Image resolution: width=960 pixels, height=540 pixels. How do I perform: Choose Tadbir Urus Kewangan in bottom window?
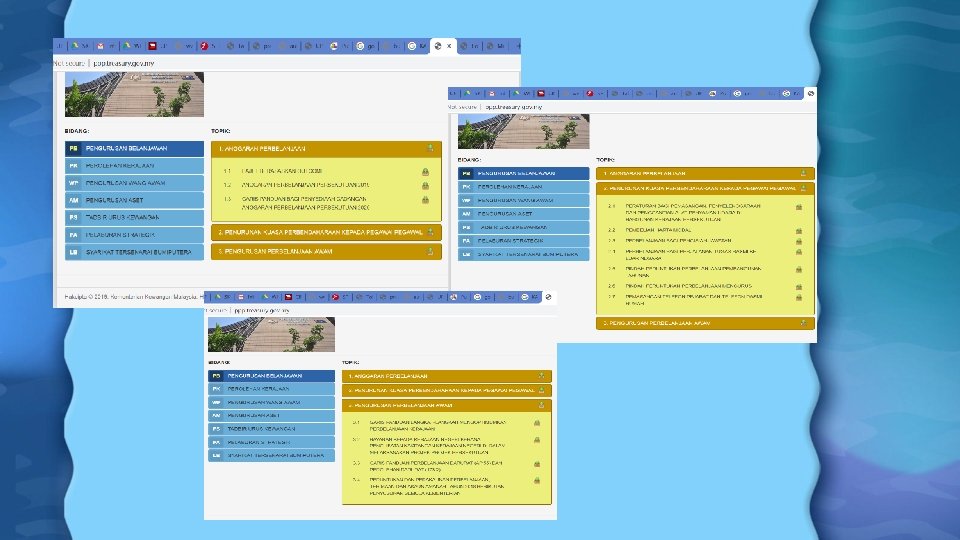[271, 429]
